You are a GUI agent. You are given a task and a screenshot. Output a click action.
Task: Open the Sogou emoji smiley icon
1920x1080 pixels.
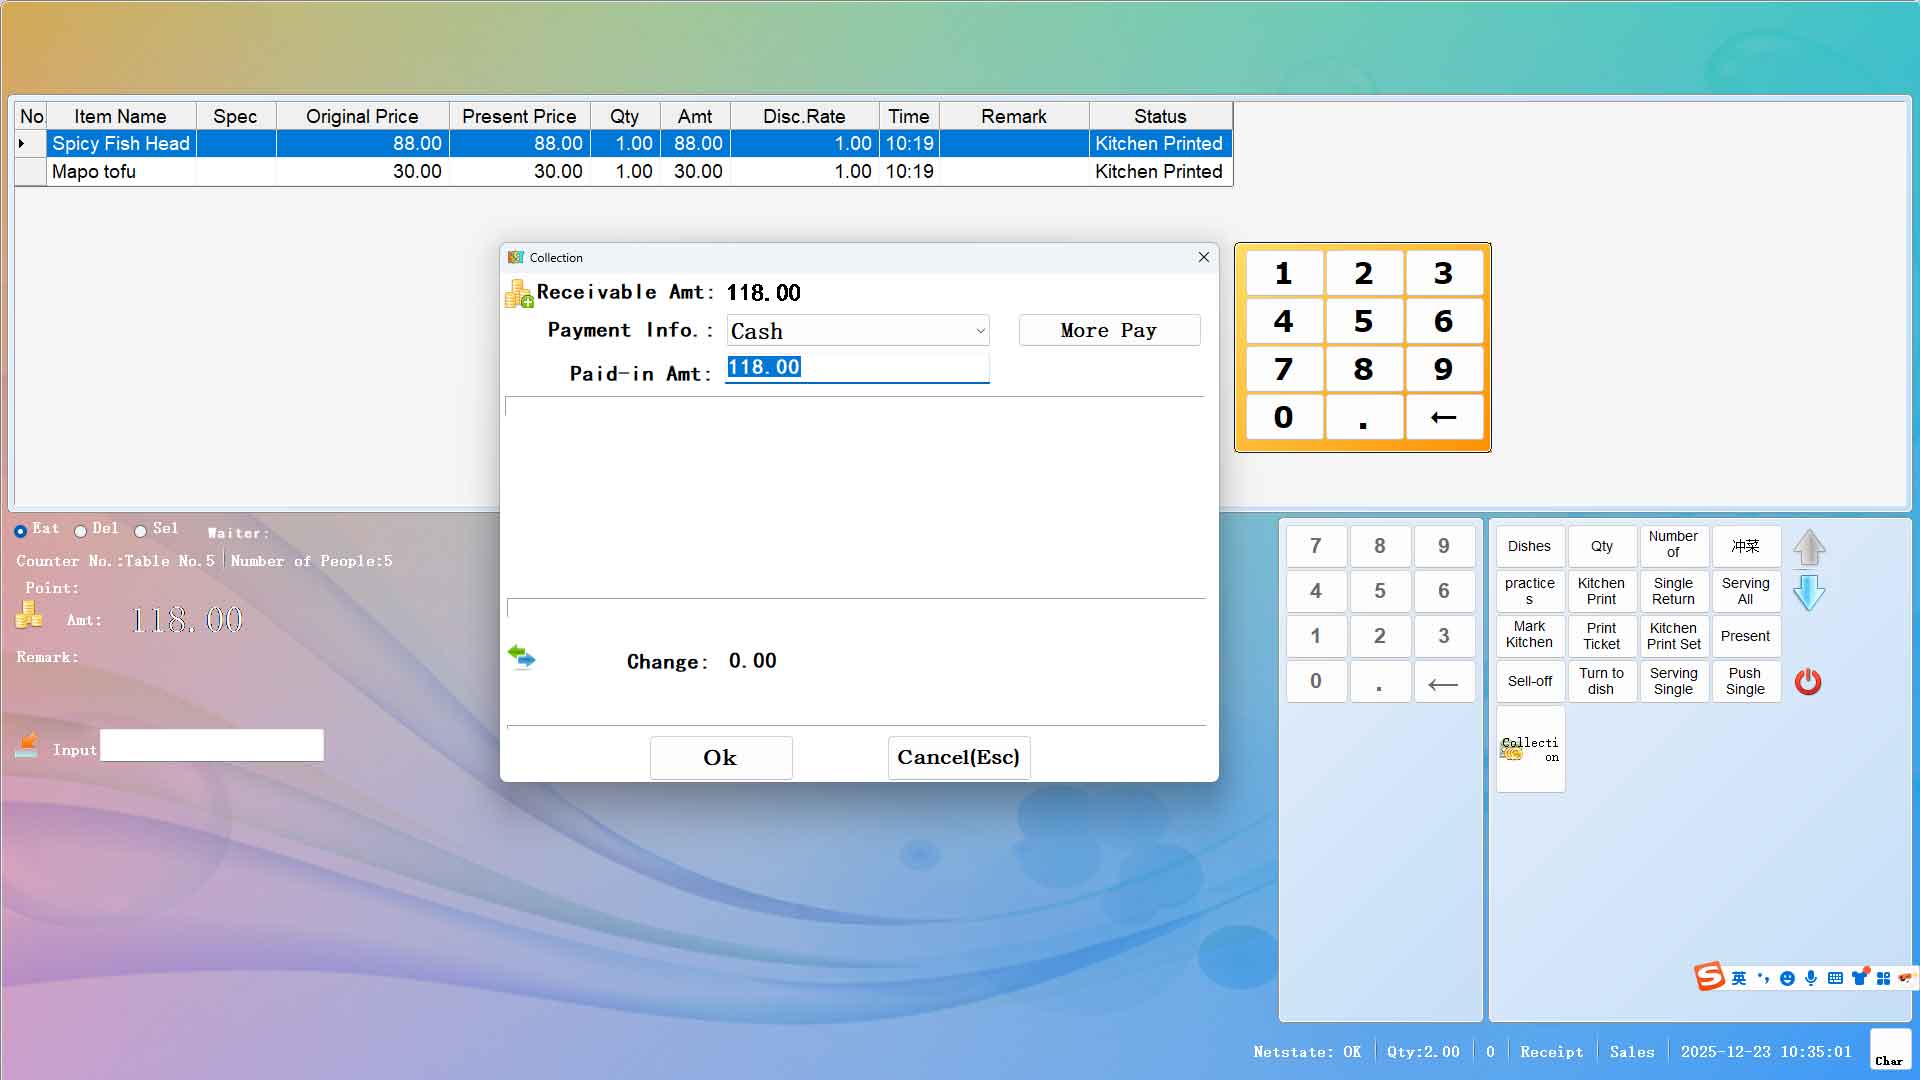point(1787,978)
